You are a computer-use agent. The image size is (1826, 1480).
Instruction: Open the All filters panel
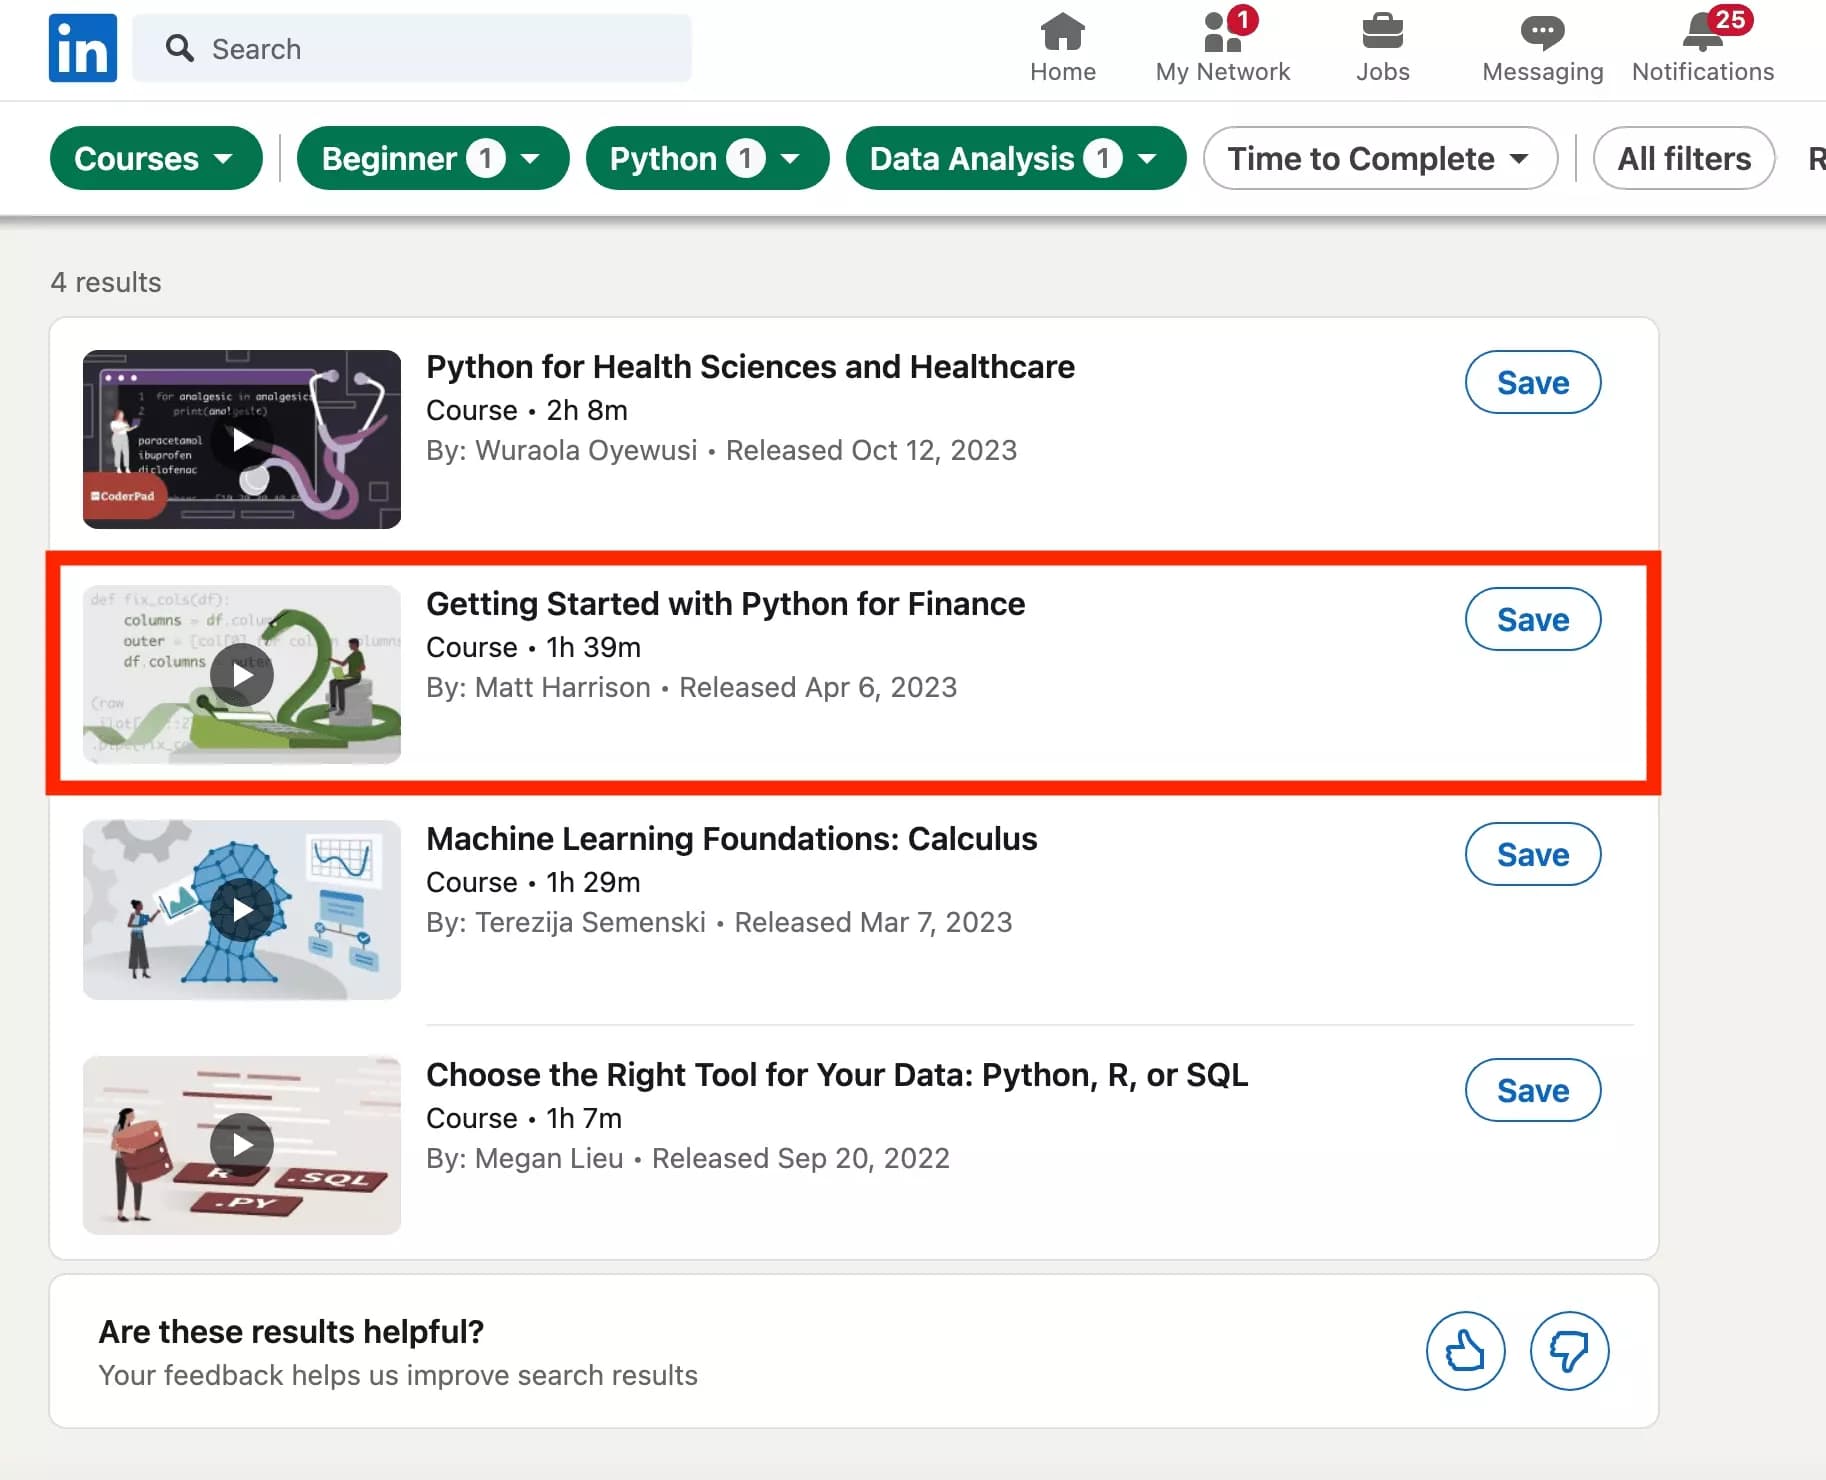[1681, 158]
